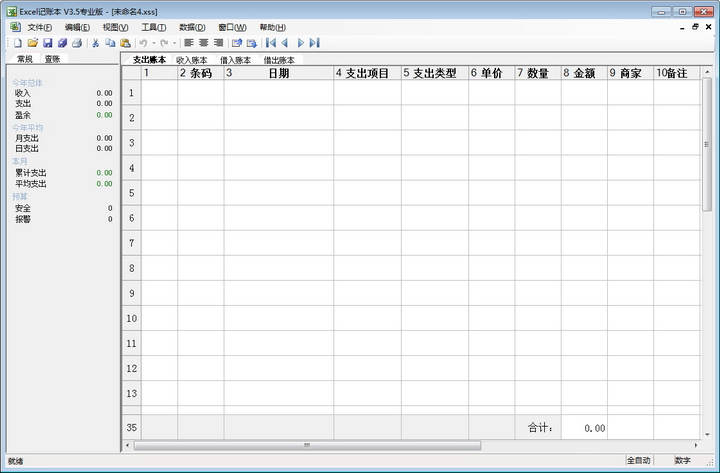Viewport: 720px width, 473px height.
Task: Open the undo history dropdown arrow
Action: [153, 43]
